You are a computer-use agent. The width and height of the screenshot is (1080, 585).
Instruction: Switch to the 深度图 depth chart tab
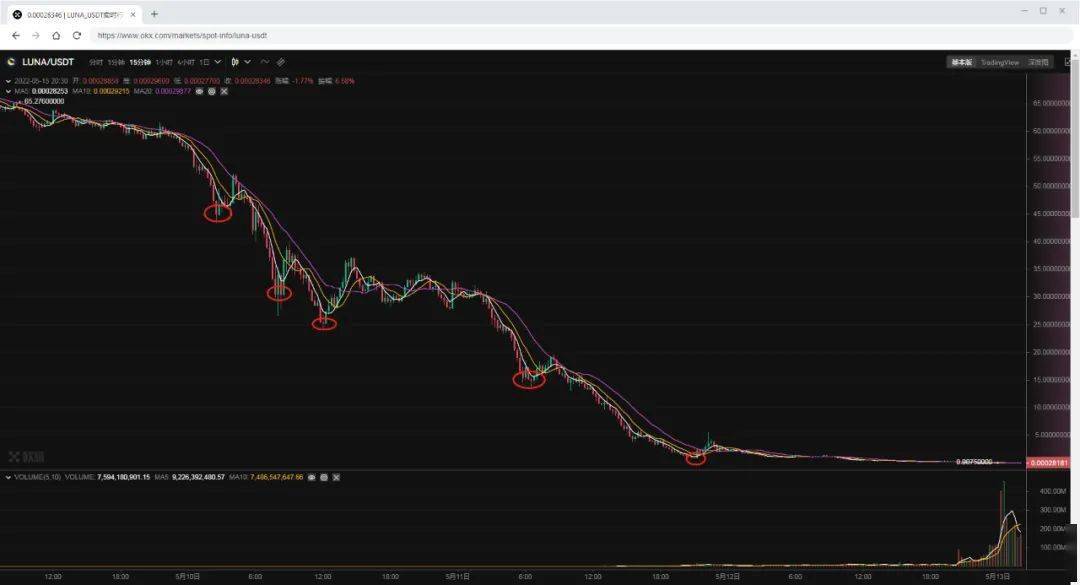coord(1038,62)
